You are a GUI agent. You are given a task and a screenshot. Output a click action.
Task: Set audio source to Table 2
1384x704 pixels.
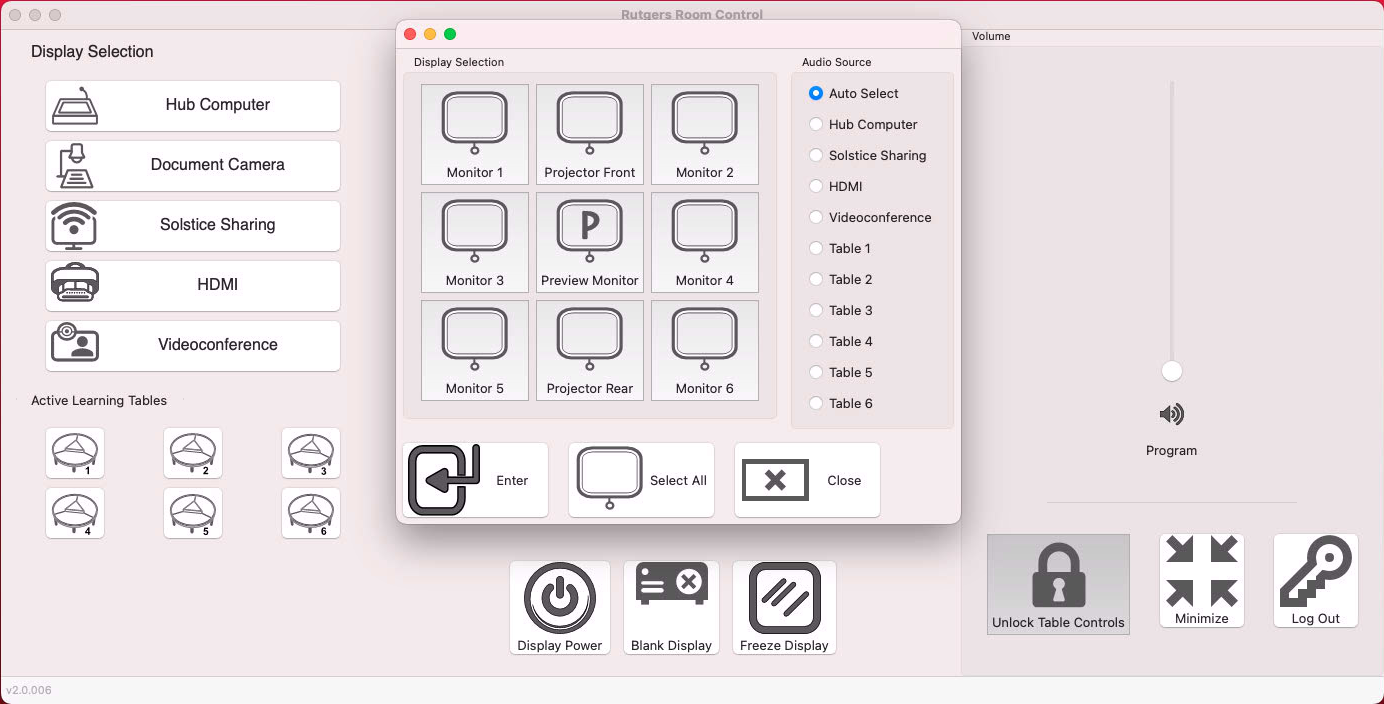pos(815,279)
